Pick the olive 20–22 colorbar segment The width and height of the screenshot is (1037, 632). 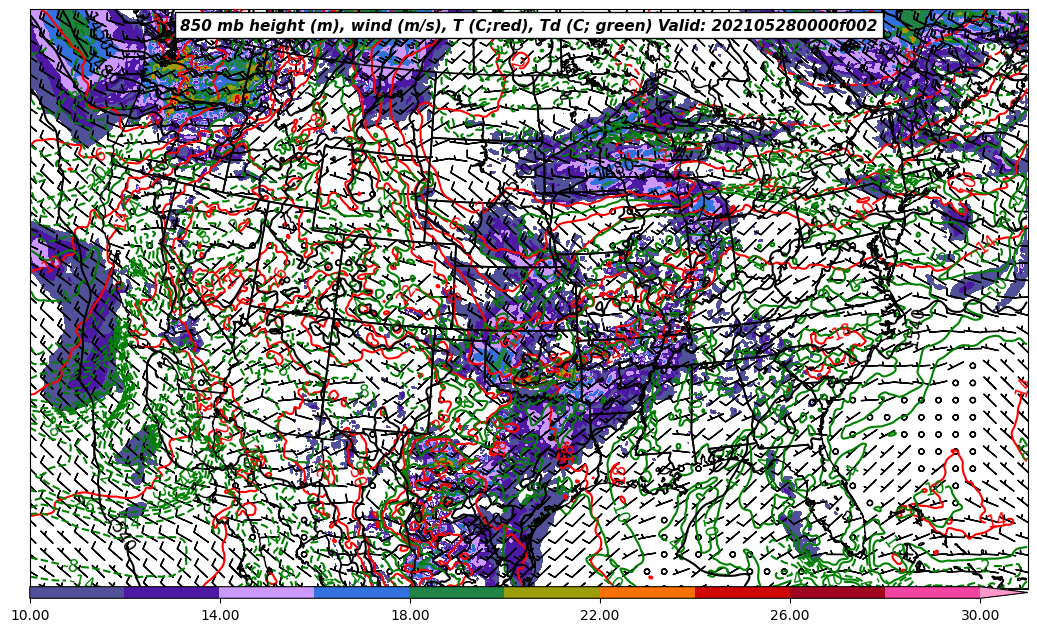coord(552,592)
